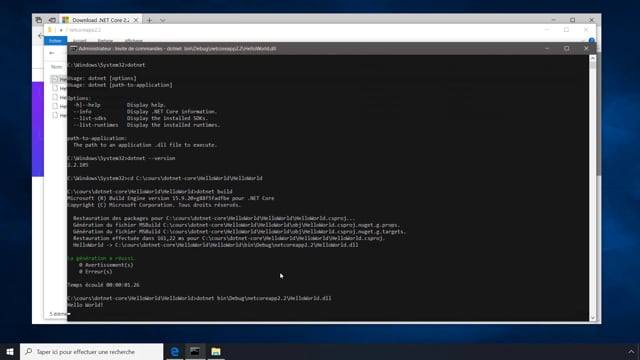This screenshot has height=360, width=640.
Task: Click the 'Temps écoulé' line
Action: point(103,285)
